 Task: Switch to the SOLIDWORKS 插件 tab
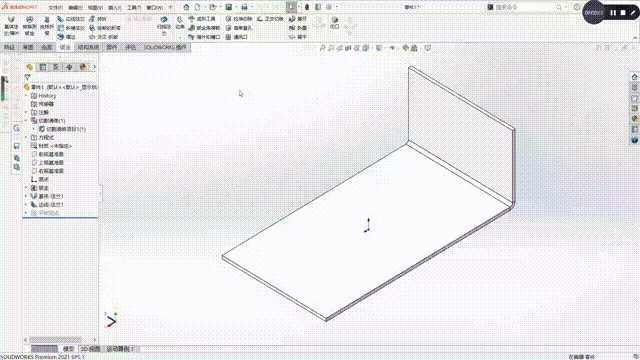(x=165, y=47)
